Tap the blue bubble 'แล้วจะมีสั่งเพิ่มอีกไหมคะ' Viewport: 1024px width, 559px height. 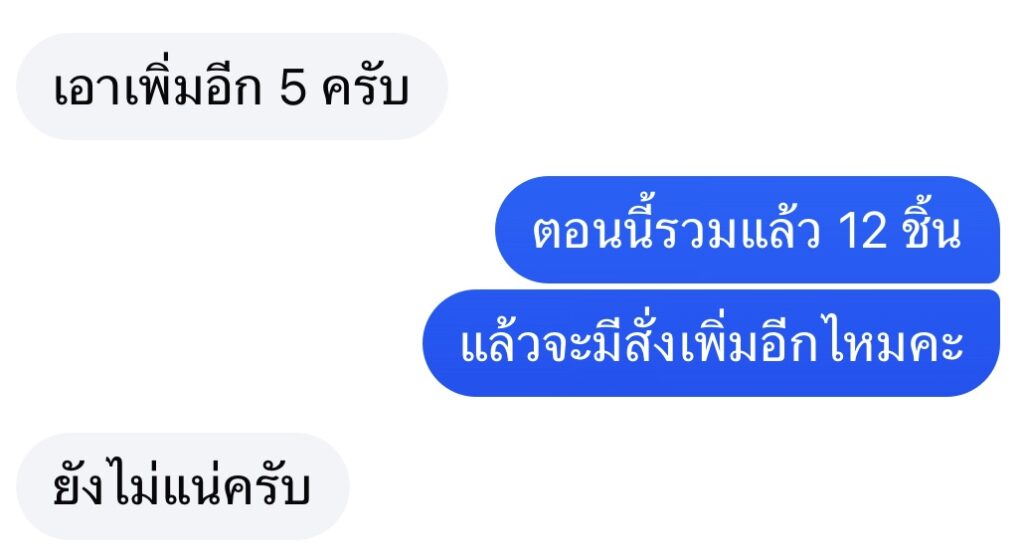click(711, 343)
